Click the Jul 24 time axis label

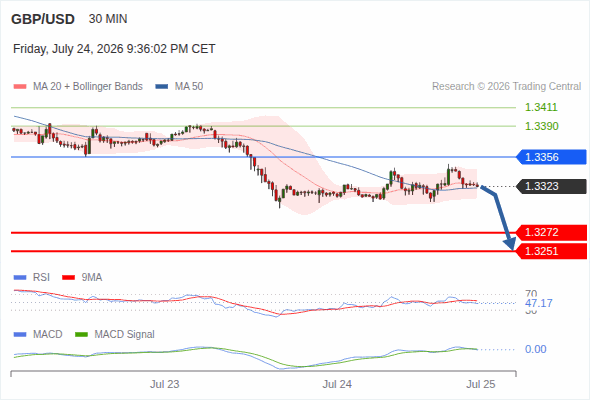[337, 384]
